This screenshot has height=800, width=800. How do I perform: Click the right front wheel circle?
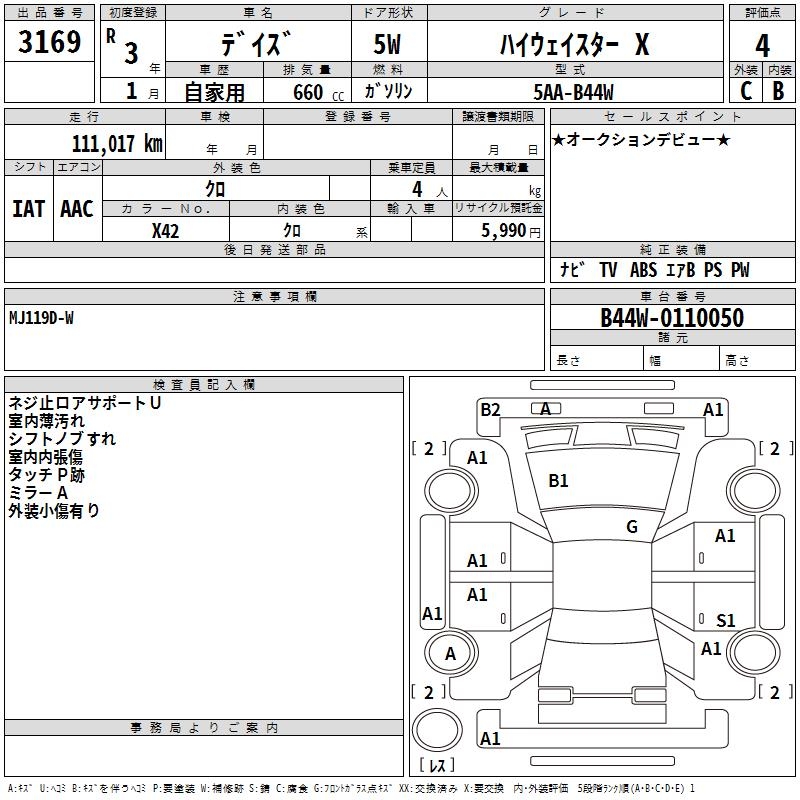tap(753, 490)
